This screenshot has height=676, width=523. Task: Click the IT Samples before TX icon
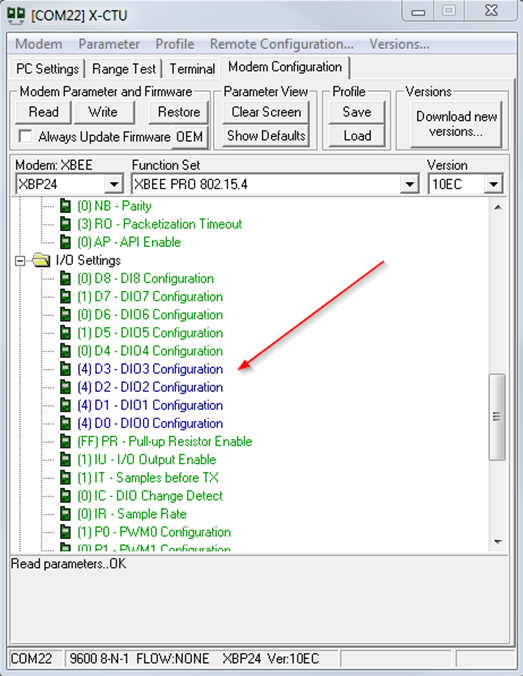65,478
